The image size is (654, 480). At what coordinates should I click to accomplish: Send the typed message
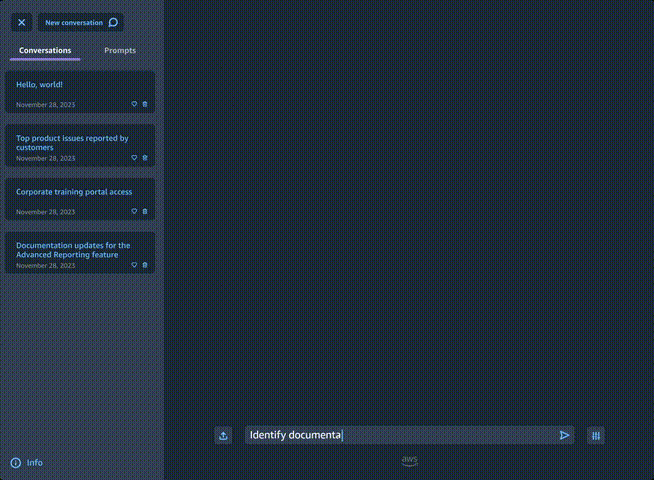564,435
